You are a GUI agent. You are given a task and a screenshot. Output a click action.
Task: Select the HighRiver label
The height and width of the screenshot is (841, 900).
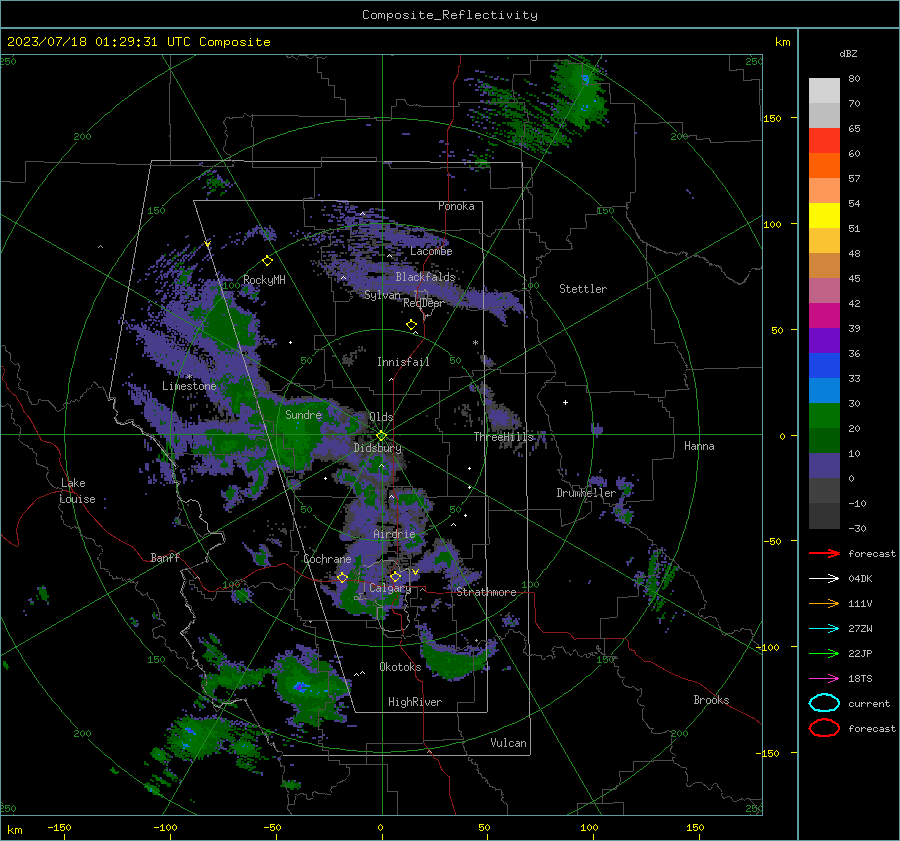[x=415, y=702]
